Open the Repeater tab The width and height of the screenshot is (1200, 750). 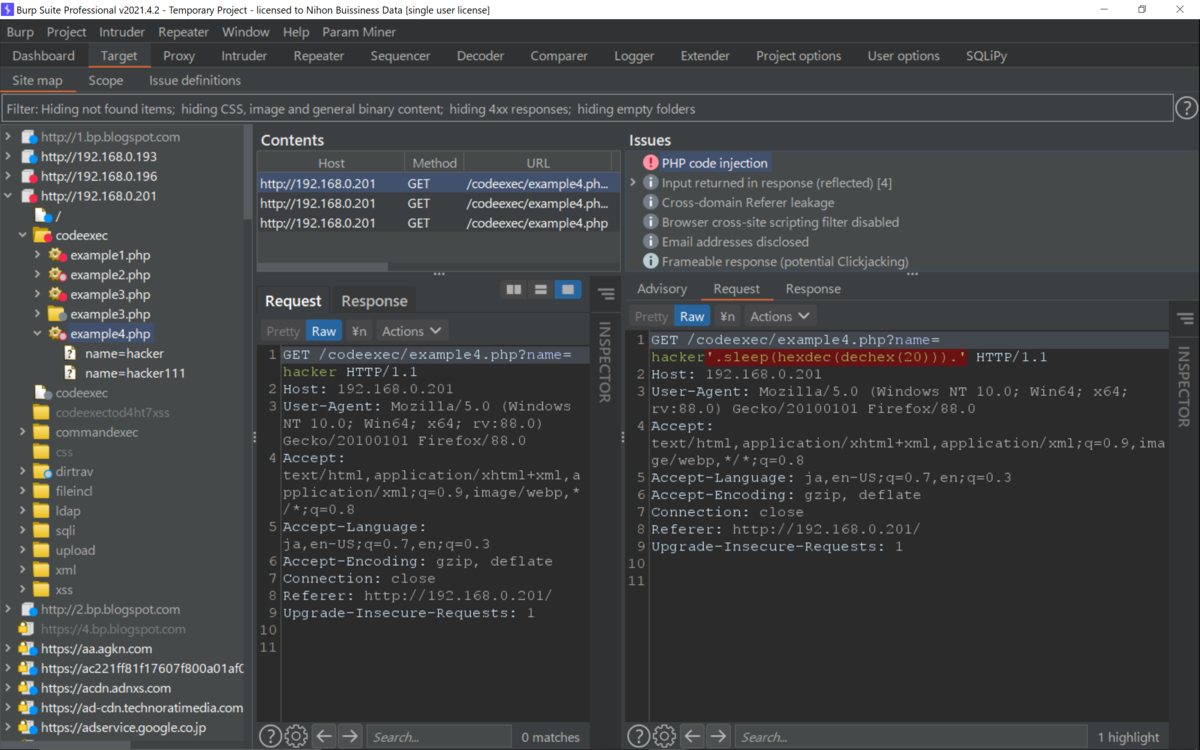319,56
